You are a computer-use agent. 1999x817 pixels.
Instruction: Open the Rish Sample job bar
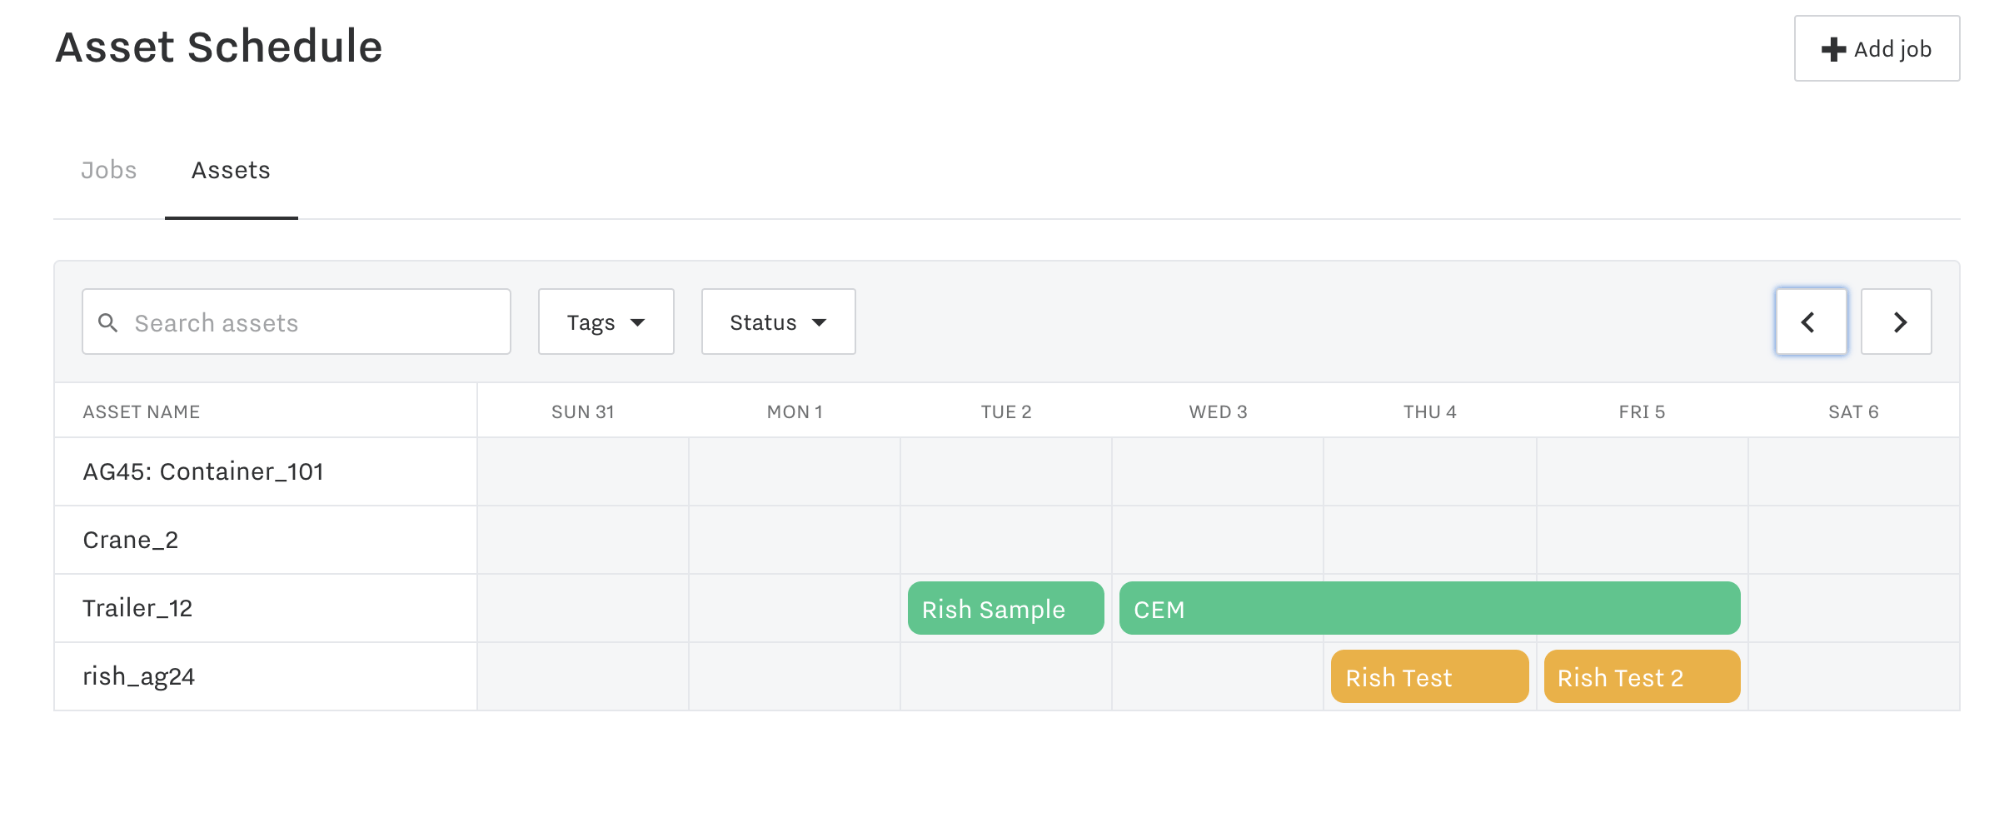pos(1004,608)
